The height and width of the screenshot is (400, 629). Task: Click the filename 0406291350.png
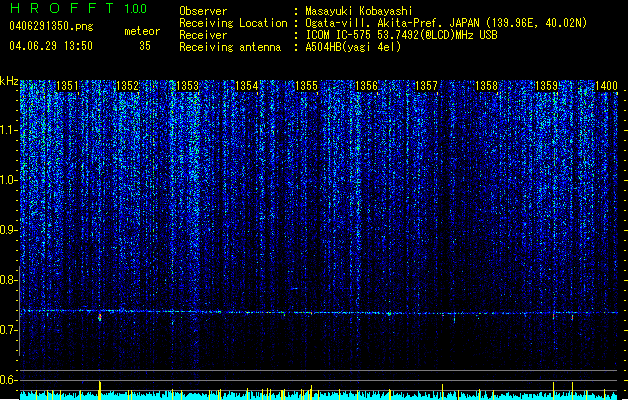pyautogui.click(x=51, y=26)
